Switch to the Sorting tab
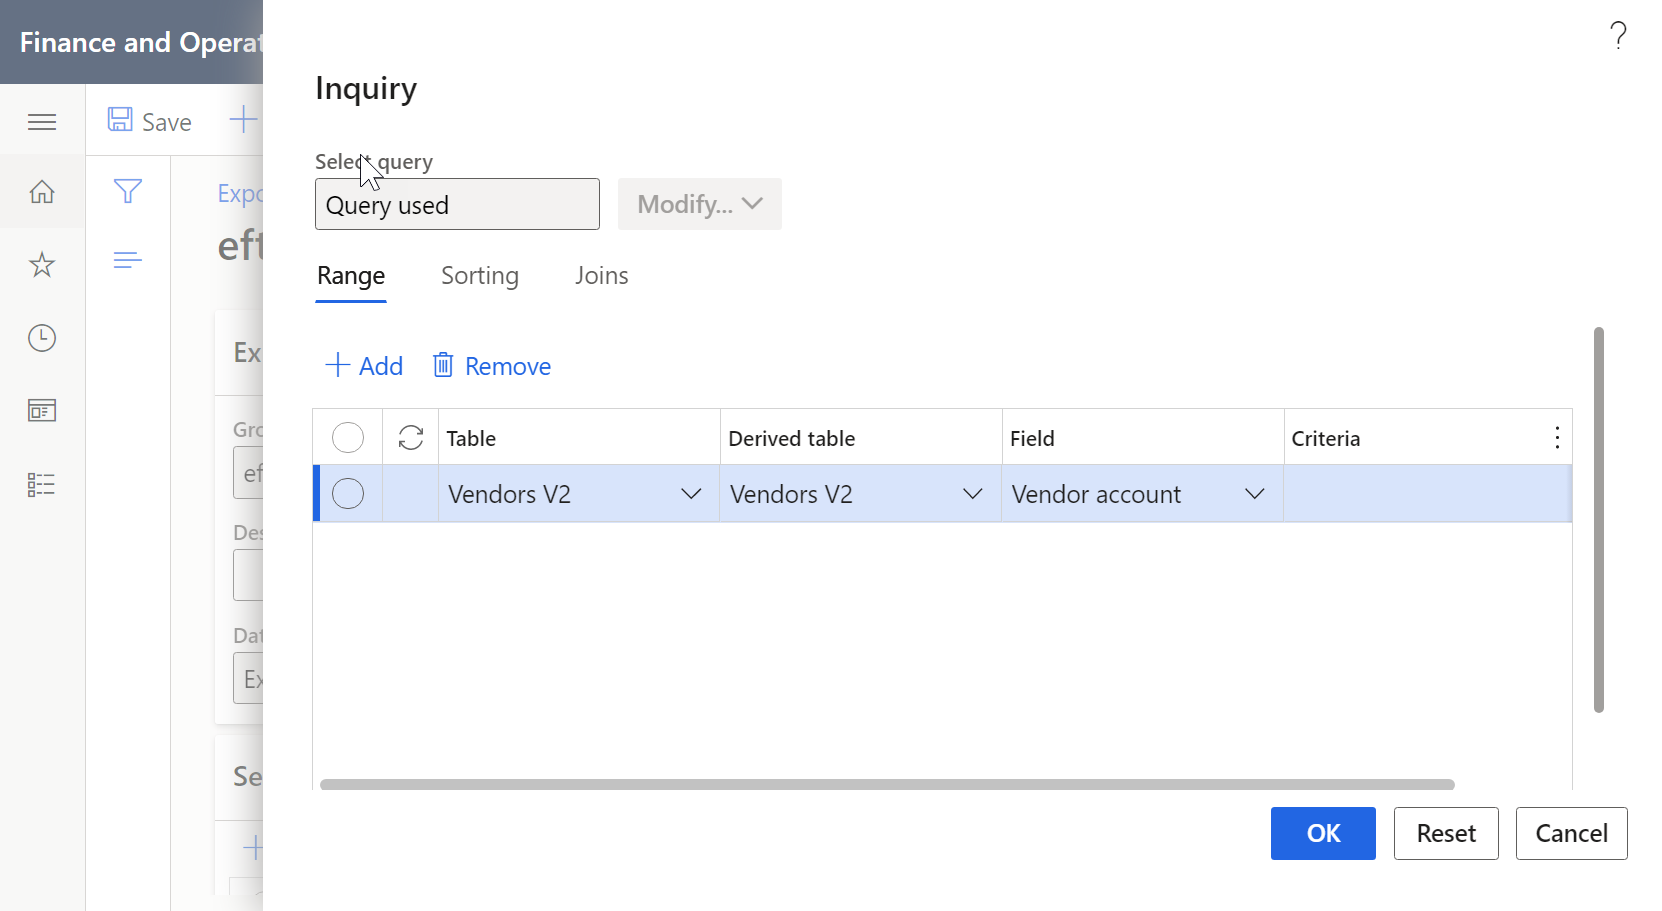Image resolution: width=1662 pixels, height=911 pixels. click(x=480, y=276)
